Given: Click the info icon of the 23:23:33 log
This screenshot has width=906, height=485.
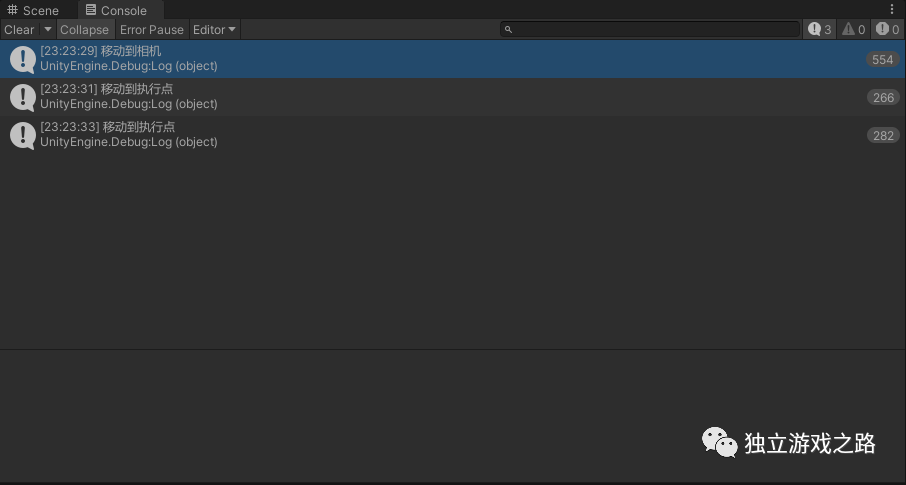Looking at the screenshot, I should [x=23, y=136].
